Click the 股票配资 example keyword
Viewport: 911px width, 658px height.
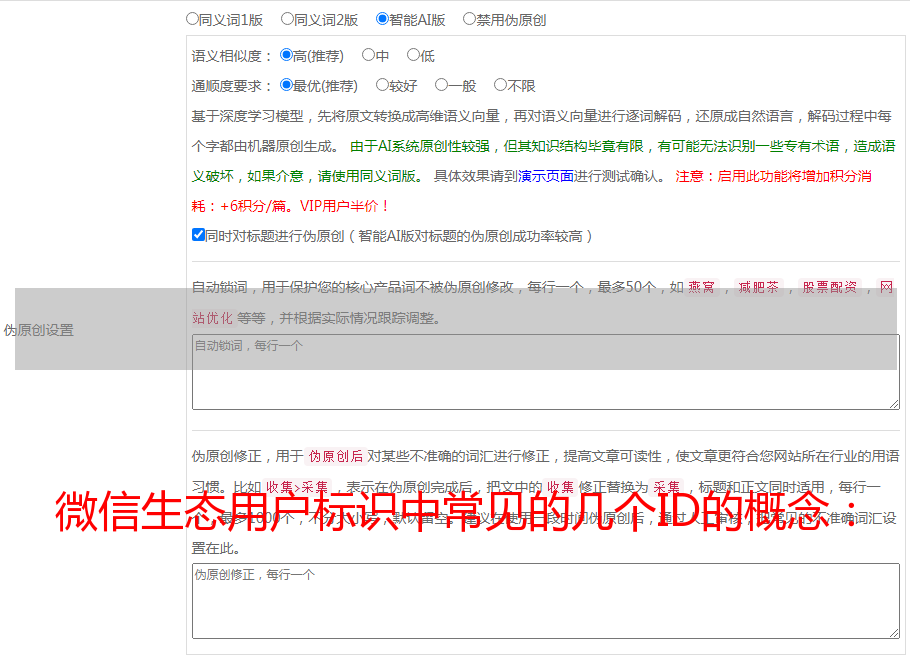[829, 287]
